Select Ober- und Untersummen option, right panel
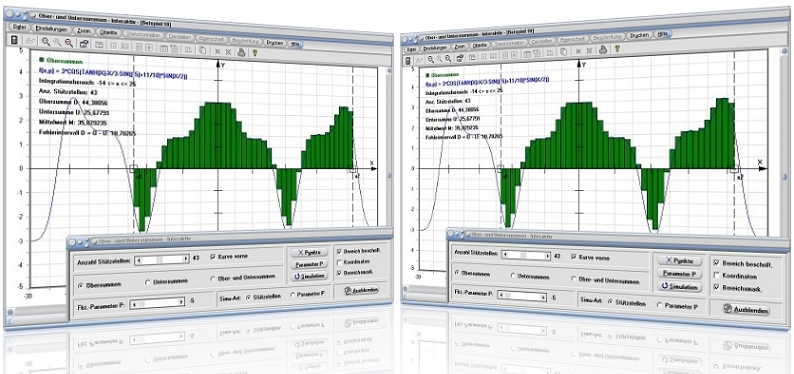The image size is (794, 374). 574,279
